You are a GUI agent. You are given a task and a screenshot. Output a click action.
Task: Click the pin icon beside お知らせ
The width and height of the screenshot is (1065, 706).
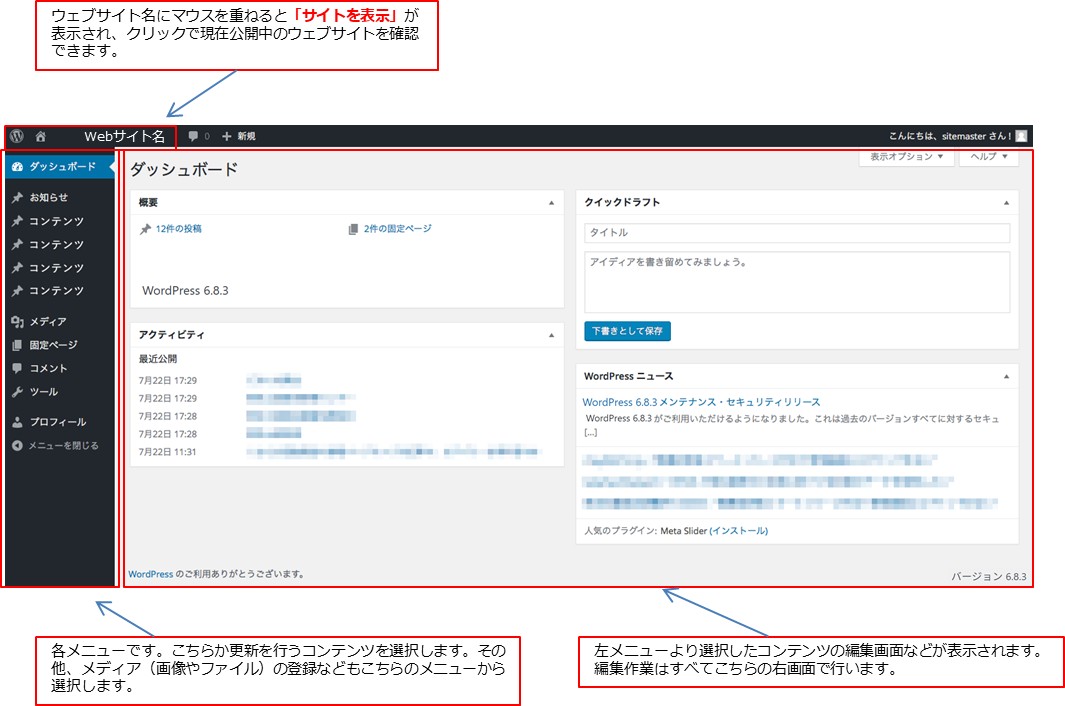pyautogui.click(x=18, y=198)
